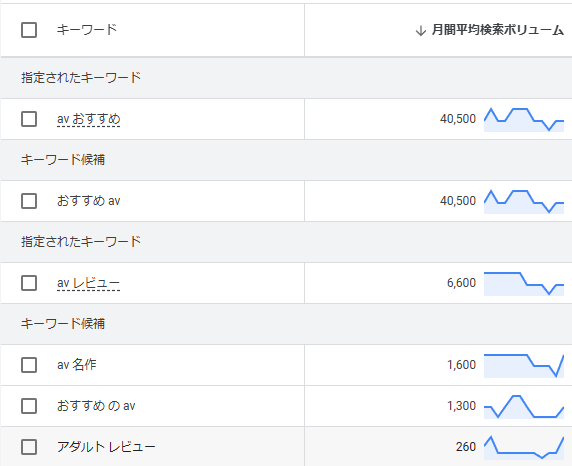The image size is (572, 466).
Task: Open the av おすすめ keyword link
Action: click(x=89, y=119)
